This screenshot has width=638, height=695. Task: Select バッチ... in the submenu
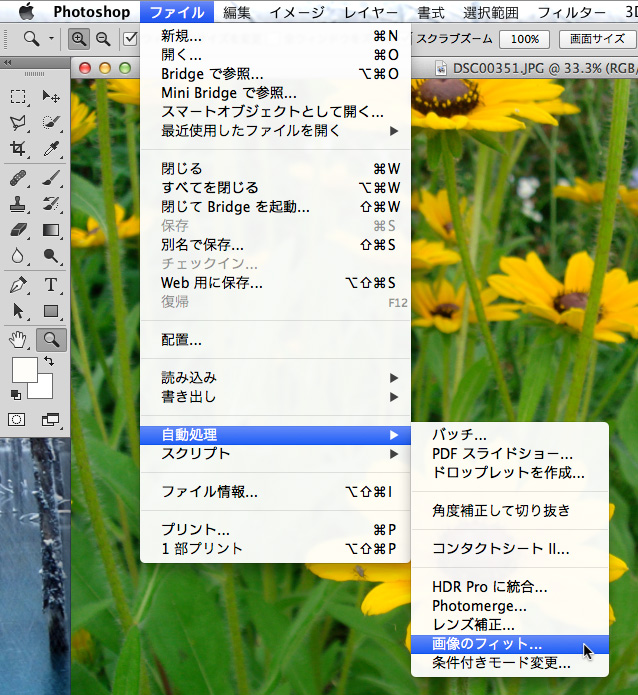510,434
